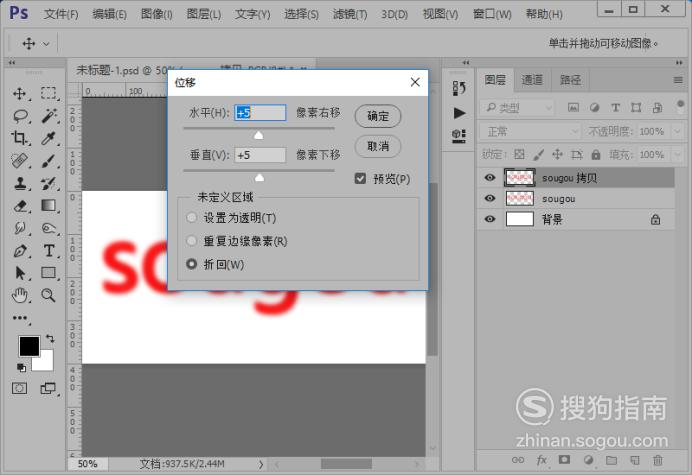Toggle Quick Mask mode

[19, 388]
